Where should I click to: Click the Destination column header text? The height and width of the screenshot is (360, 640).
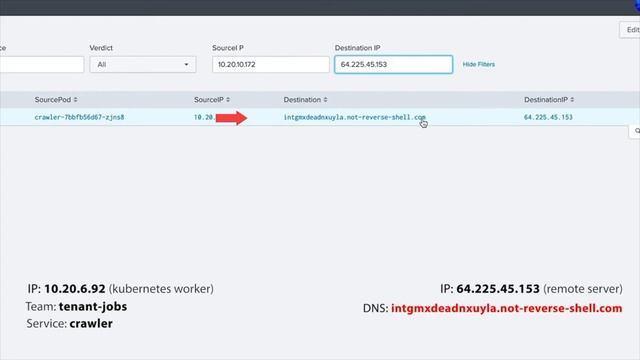pos(302,100)
